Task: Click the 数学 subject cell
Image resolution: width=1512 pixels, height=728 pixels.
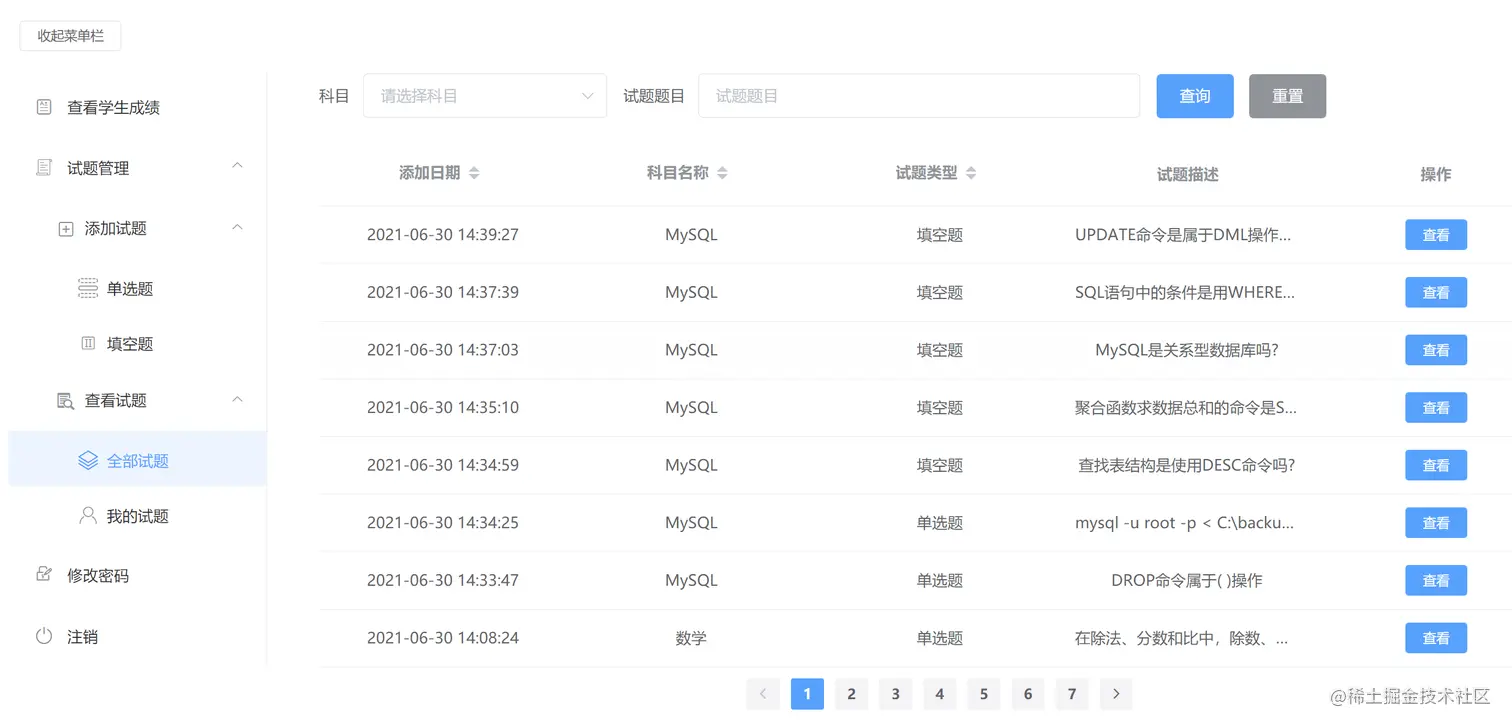Action: pyautogui.click(x=691, y=638)
